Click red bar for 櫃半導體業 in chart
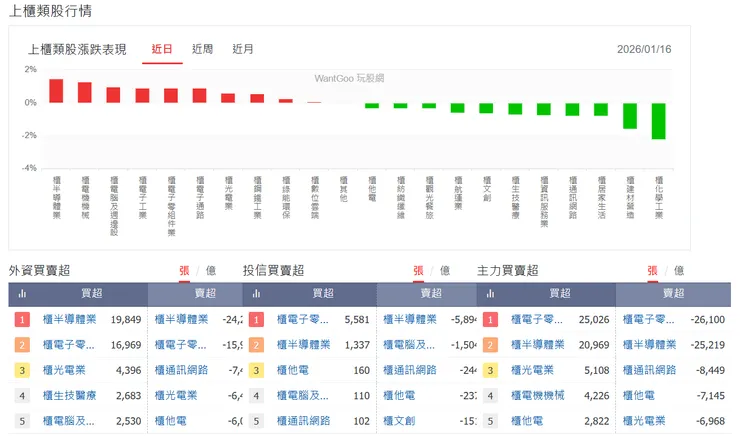Image resolution: width=740 pixels, height=437 pixels. pos(56,91)
